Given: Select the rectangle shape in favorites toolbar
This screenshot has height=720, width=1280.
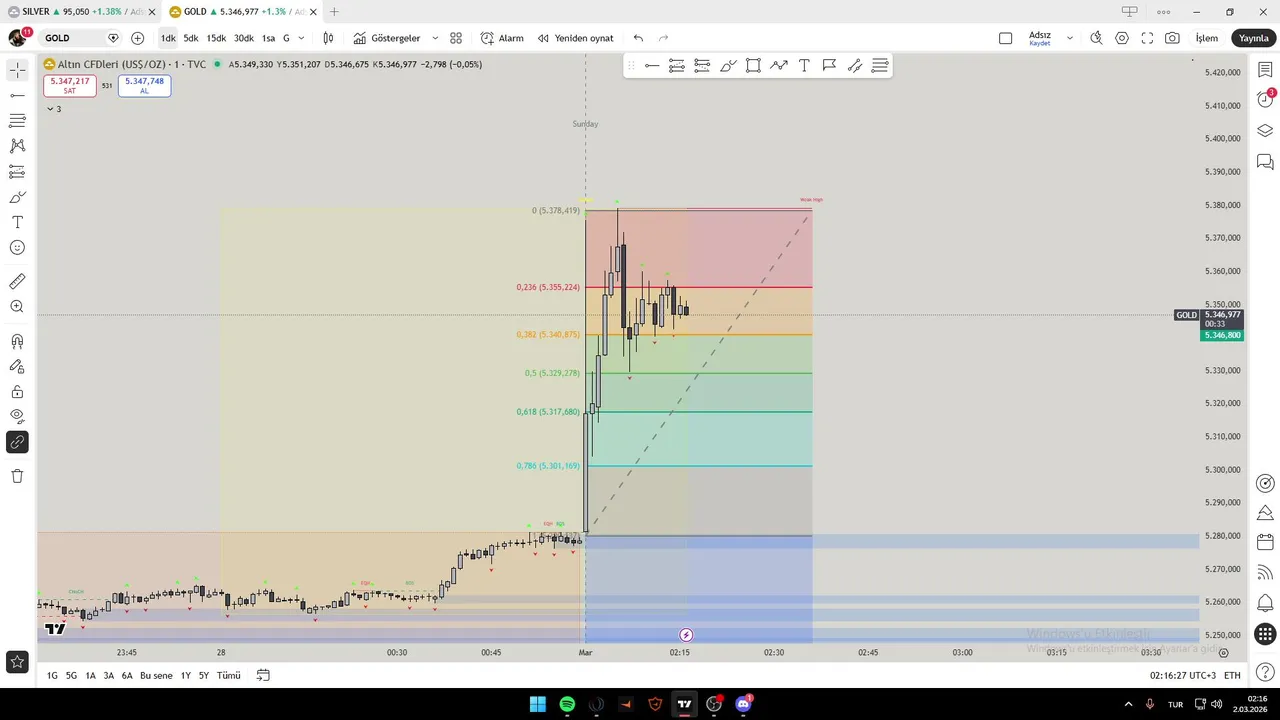Looking at the screenshot, I should pos(753,66).
